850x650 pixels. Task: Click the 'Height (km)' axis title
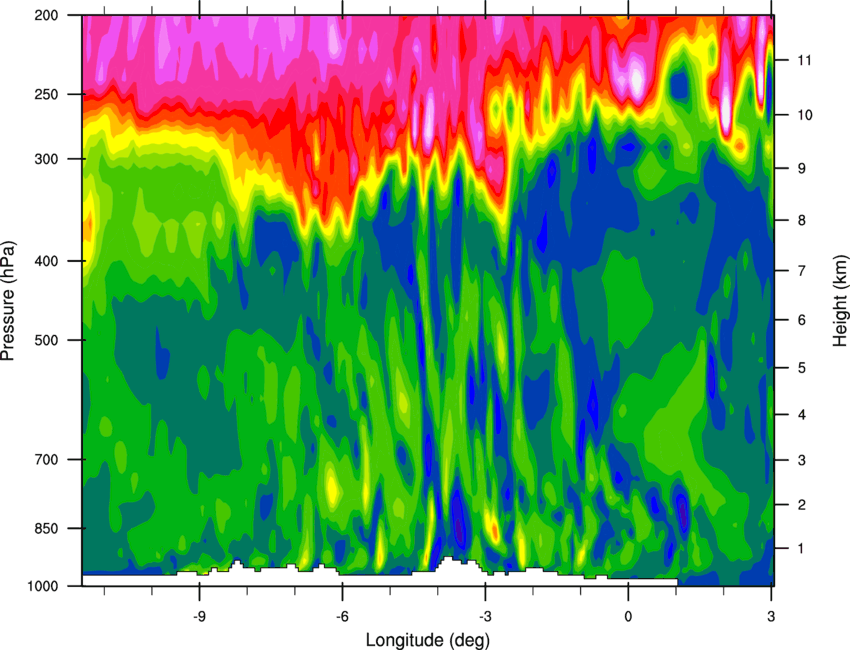(840, 300)
